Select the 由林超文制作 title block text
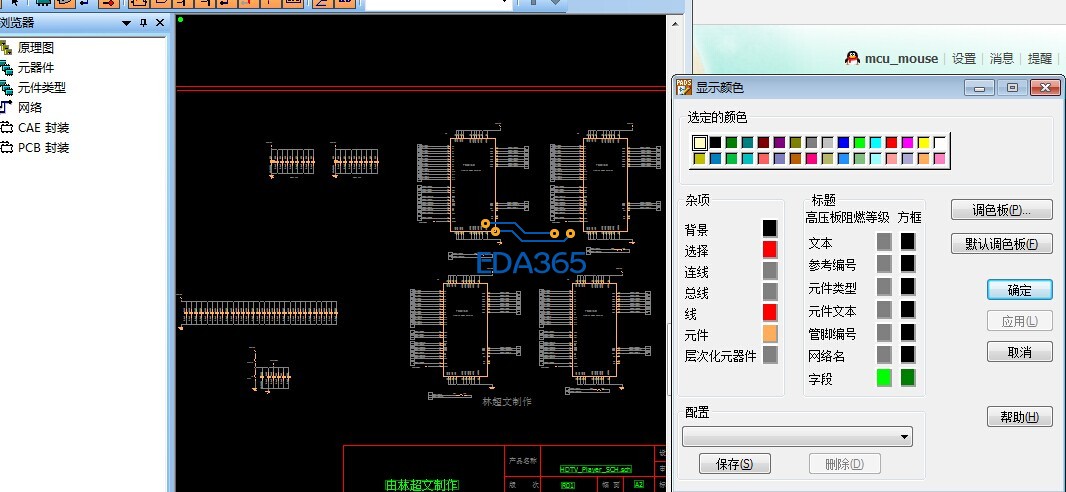This screenshot has width=1066, height=492. coord(422,485)
